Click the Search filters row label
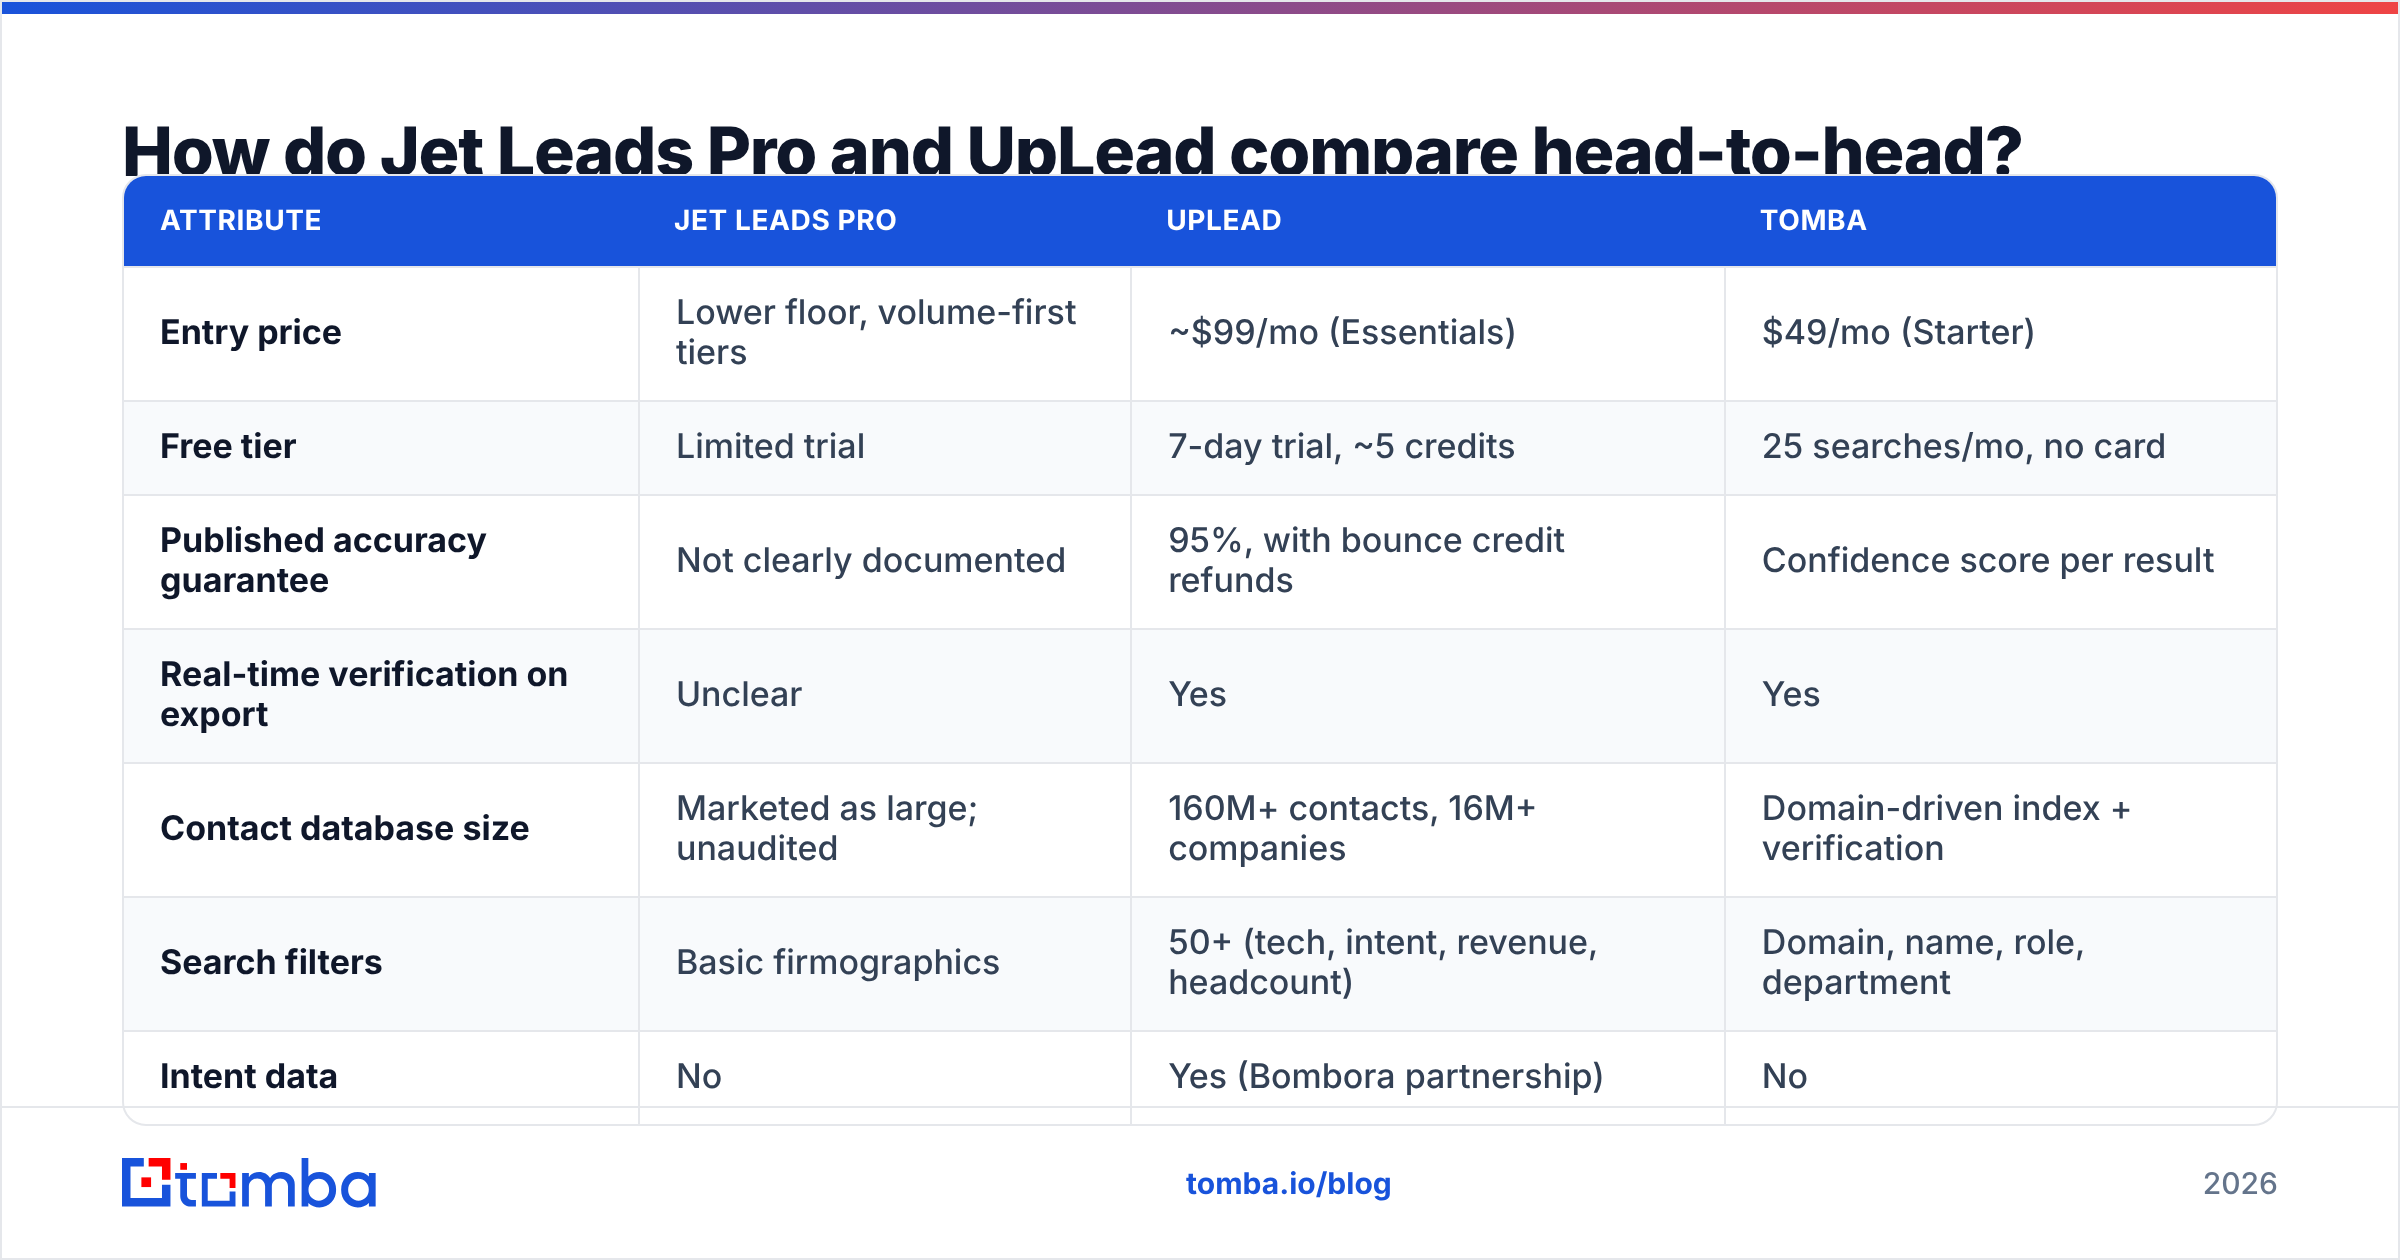Image resolution: width=2400 pixels, height=1260 pixels. [271, 962]
